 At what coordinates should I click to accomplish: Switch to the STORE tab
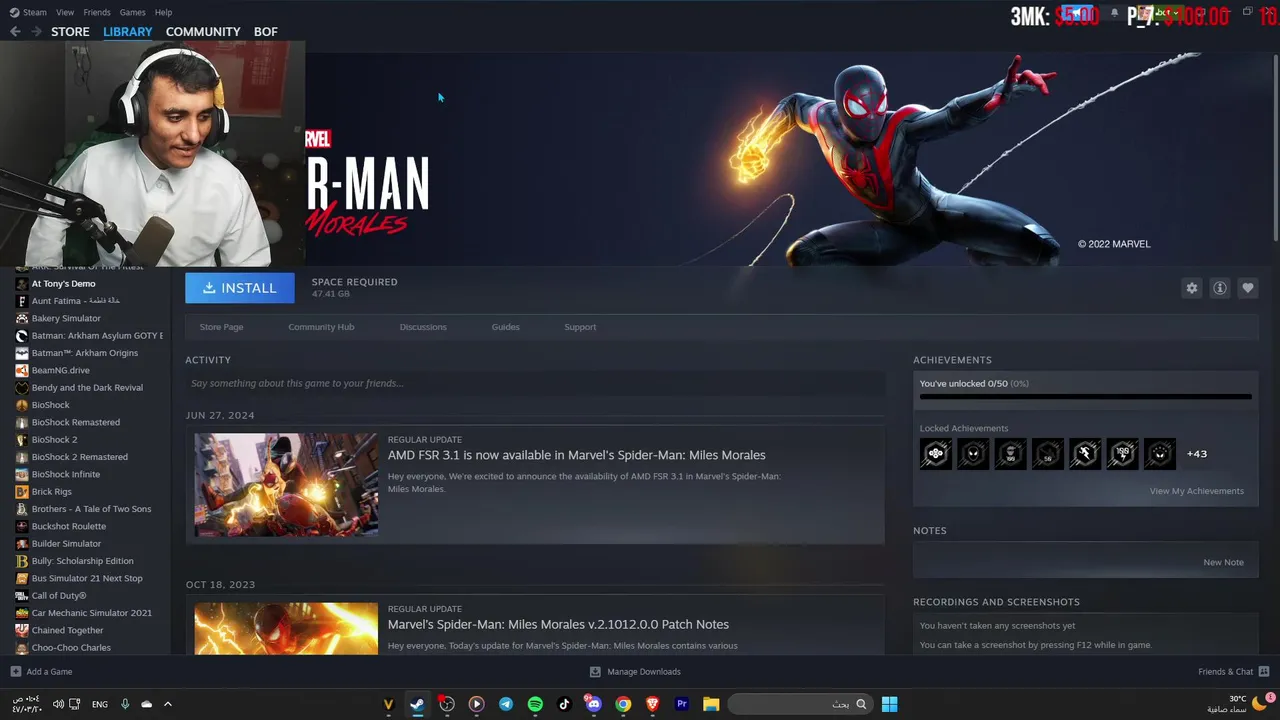[70, 32]
